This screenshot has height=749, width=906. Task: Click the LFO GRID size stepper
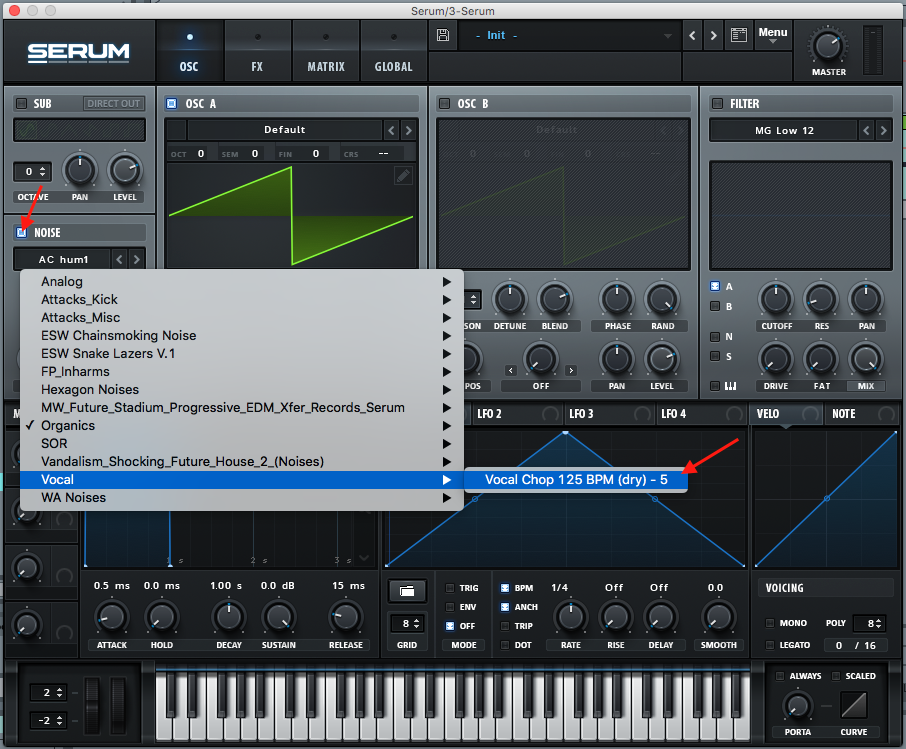click(x=407, y=624)
